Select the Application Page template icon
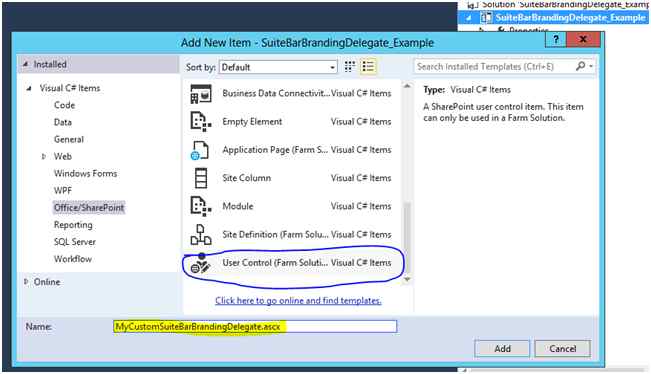651x374 pixels. 200,150
